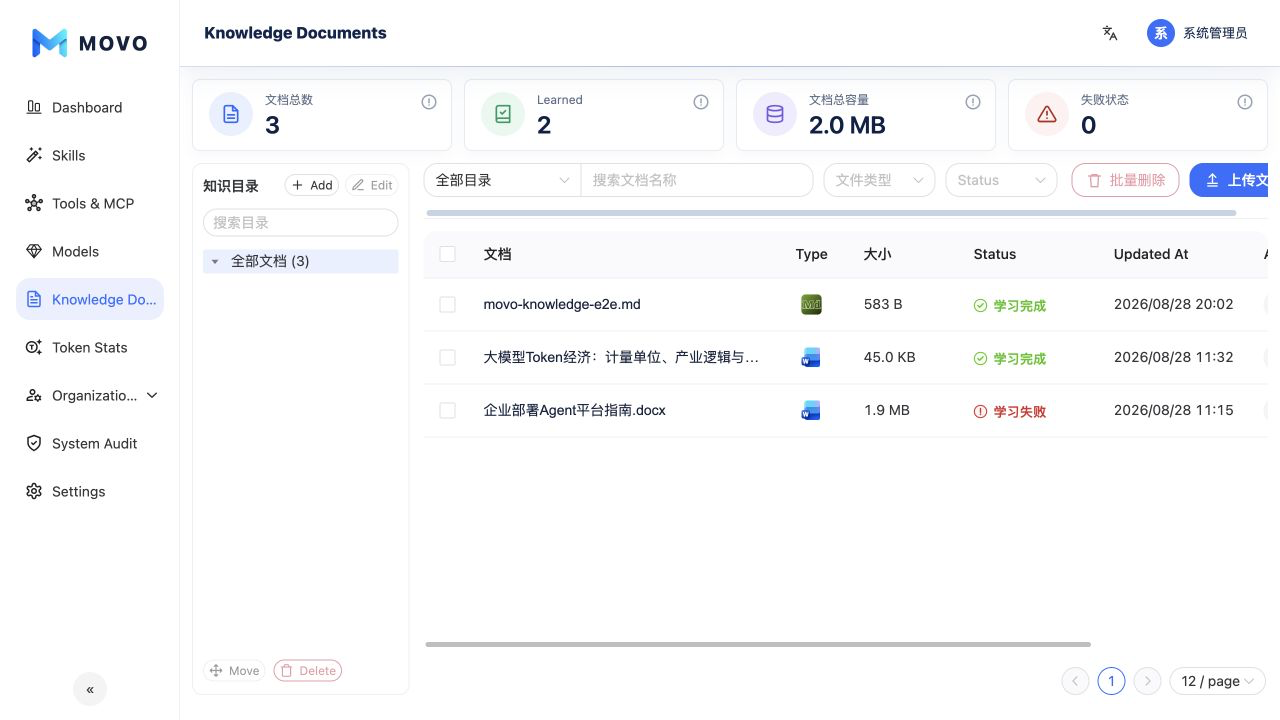
Task: Click file name 企业部署Agent平台指南.docx
Action: click(x=574, y=410)
